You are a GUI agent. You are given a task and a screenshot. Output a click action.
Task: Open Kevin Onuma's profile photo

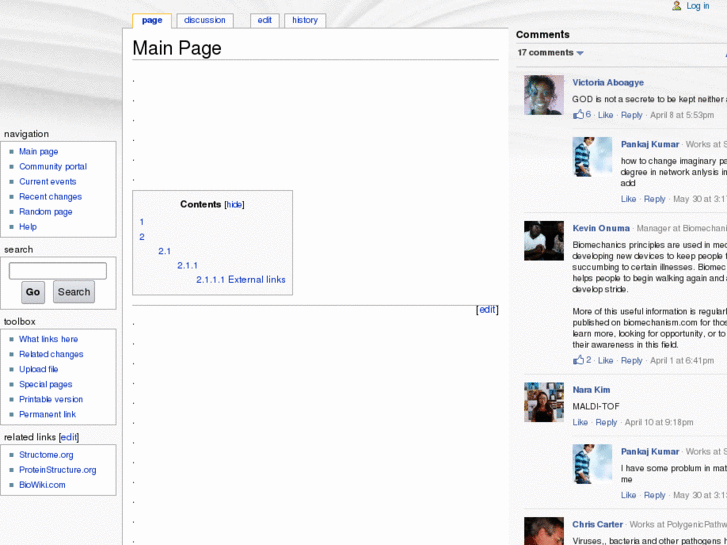(544, 241)
